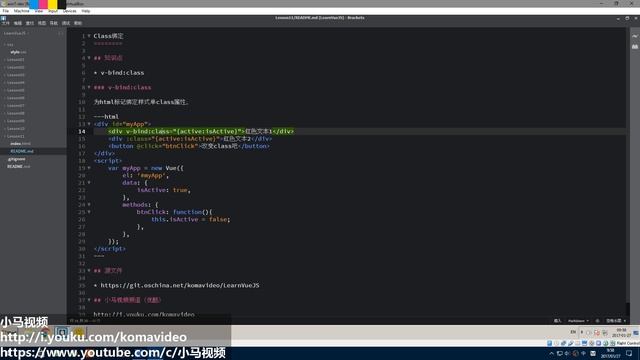This screenshot has height=360, width=640.
Task: Expand the Lesson10 folder
Action: [15, 129]
